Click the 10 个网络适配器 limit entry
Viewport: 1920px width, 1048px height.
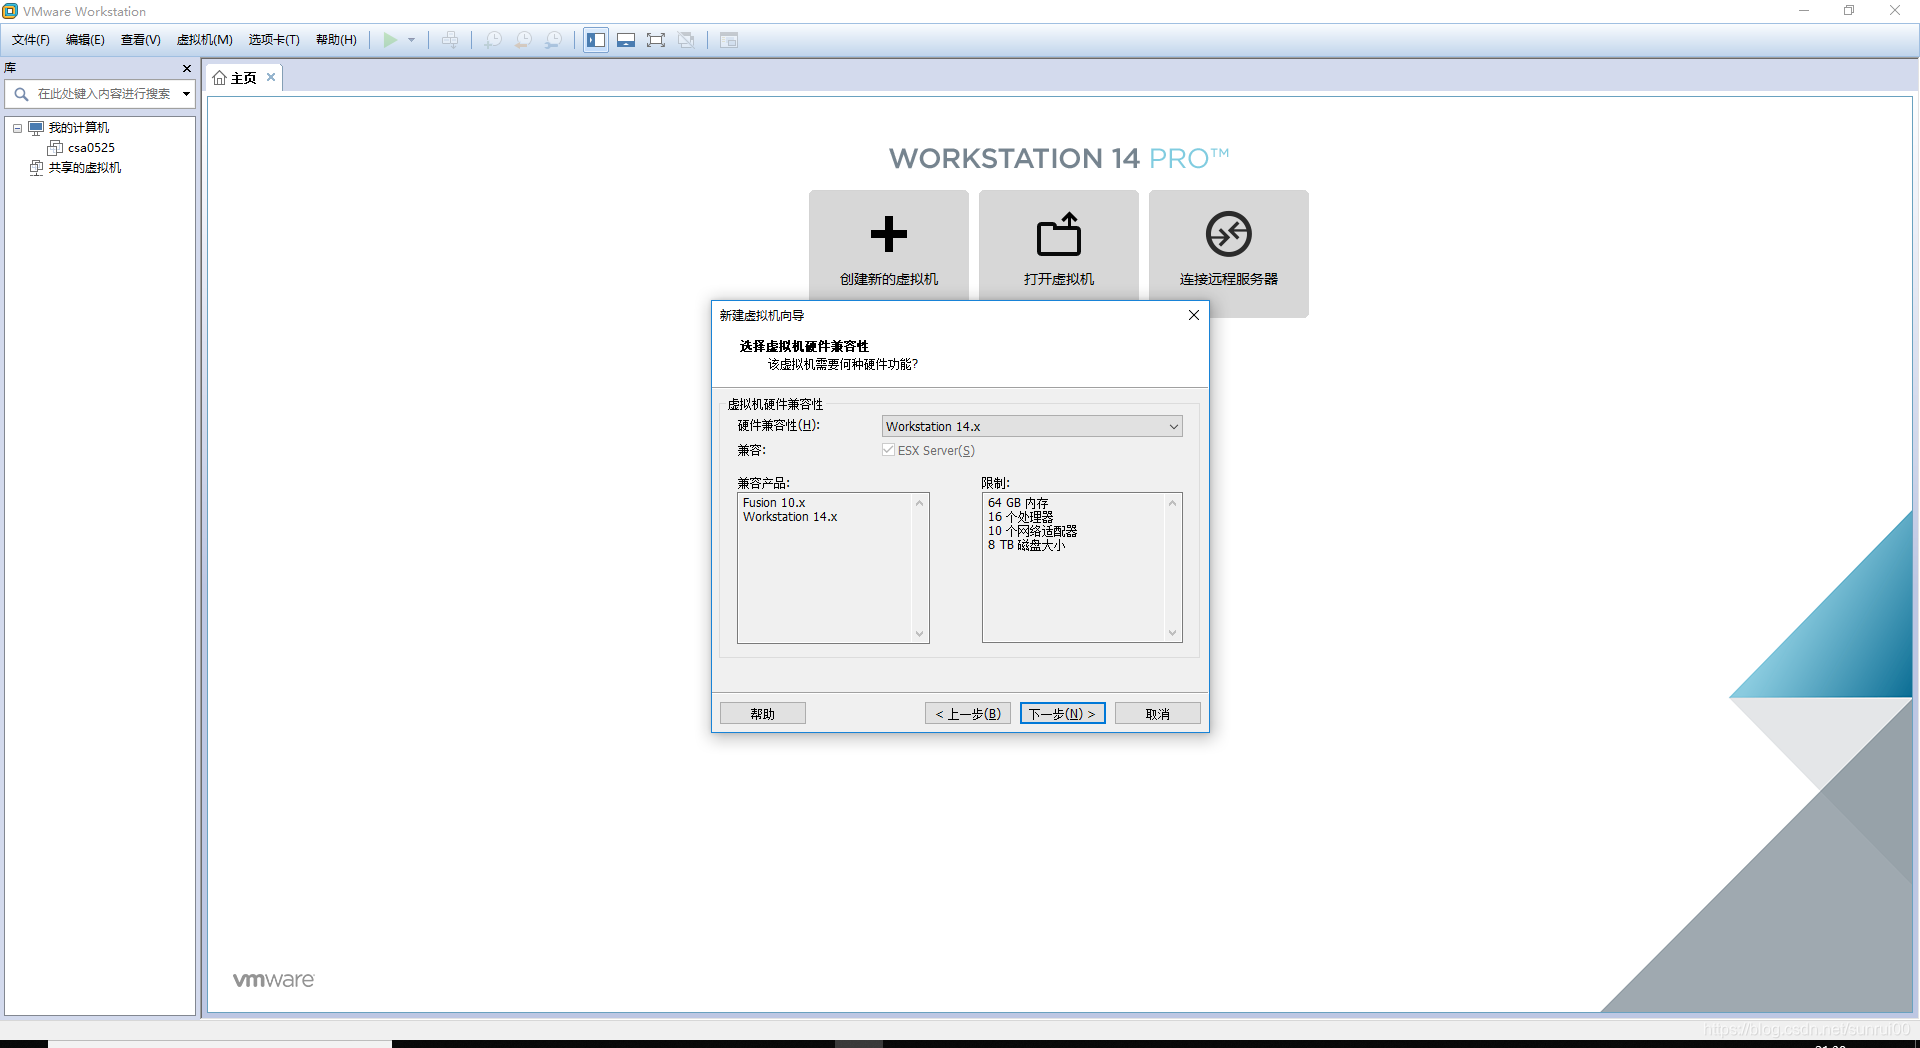(x=1032, y=531)
